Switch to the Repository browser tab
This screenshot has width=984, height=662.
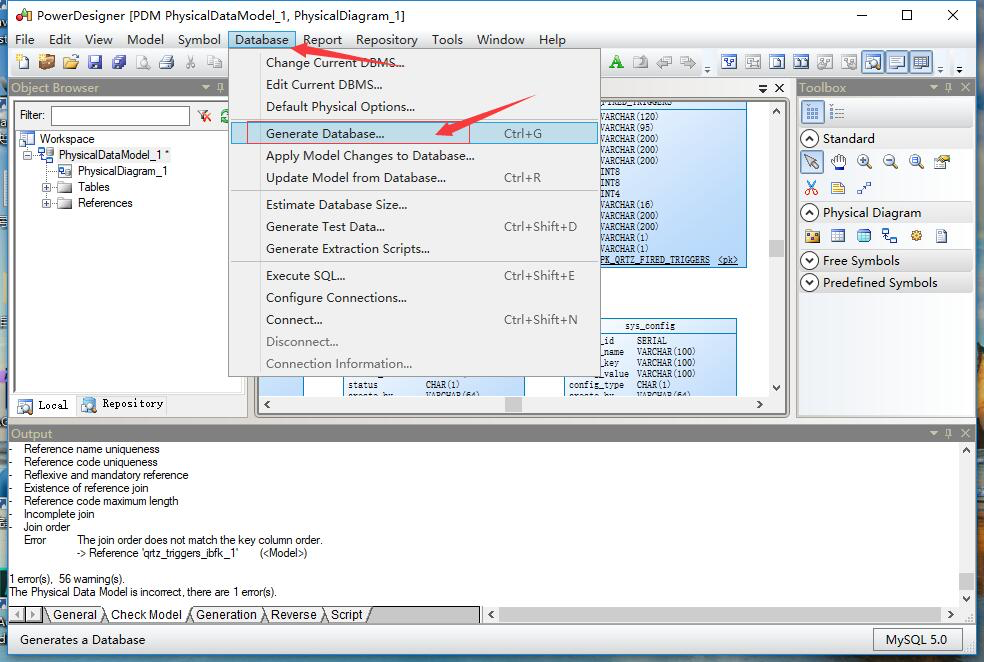coord(123,404)
